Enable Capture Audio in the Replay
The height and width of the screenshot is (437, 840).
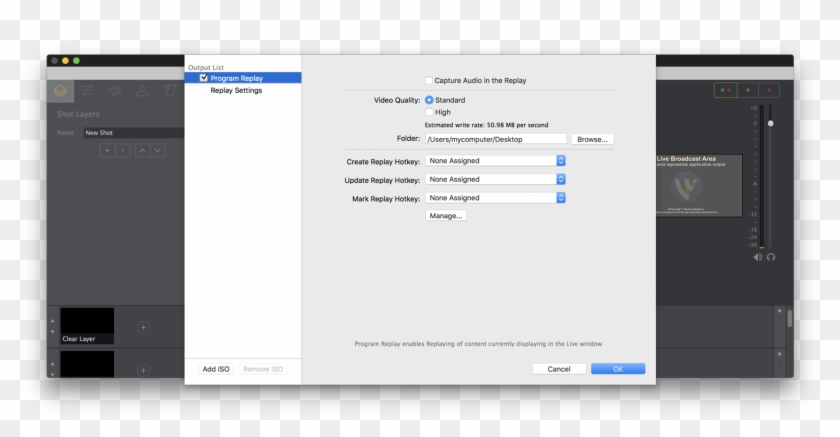[429, 80]
